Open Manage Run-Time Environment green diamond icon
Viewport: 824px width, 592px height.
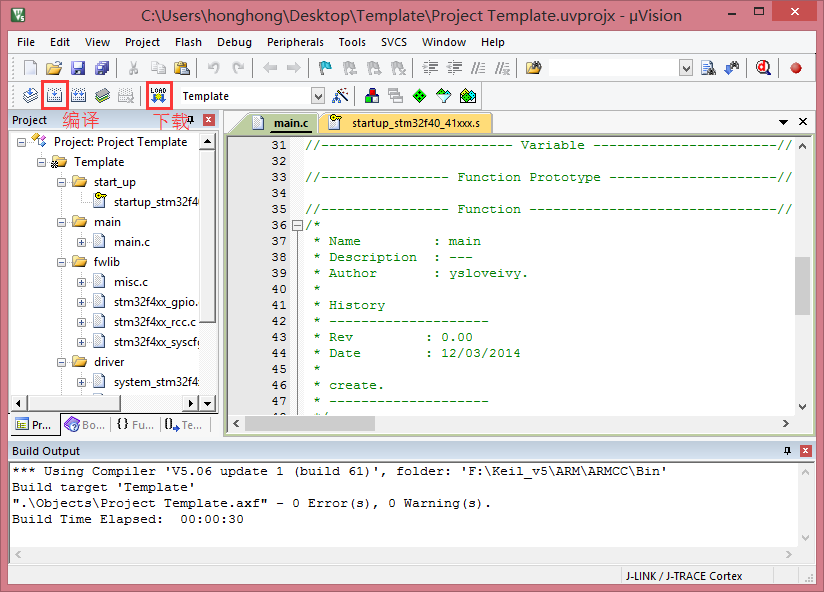[x=419, y=96]
